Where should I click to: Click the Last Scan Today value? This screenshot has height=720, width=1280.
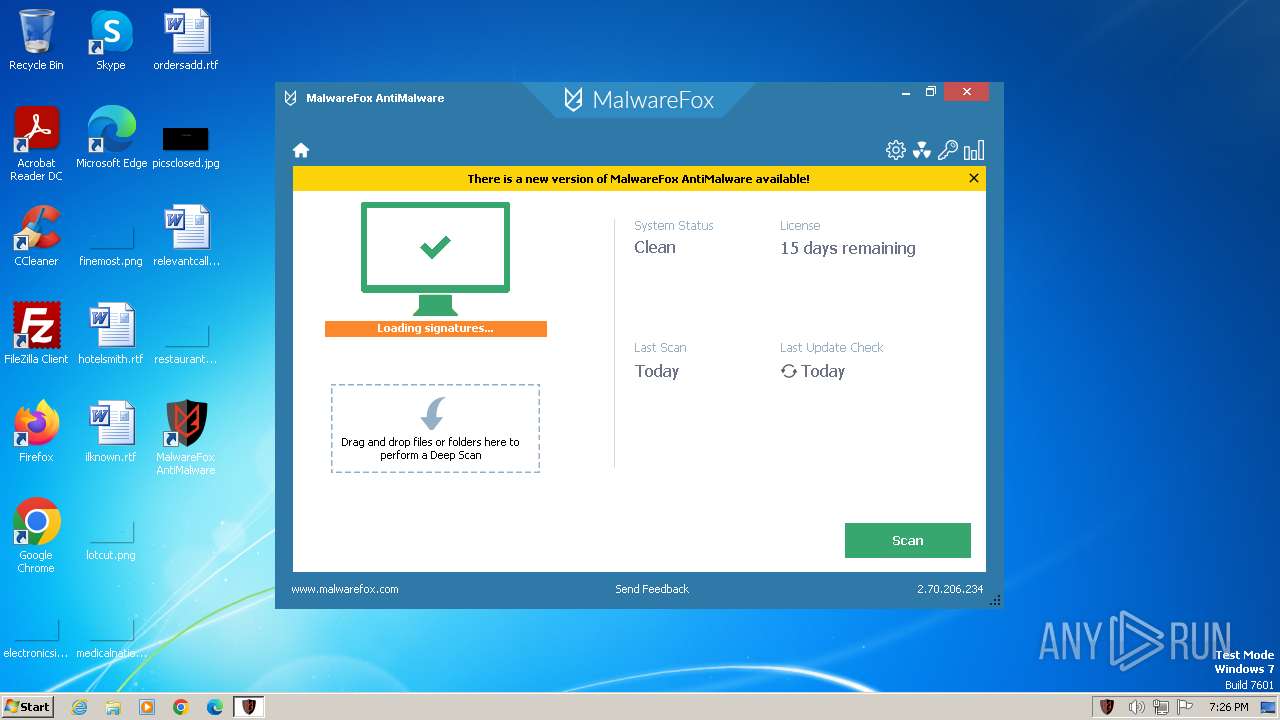pyautogui.click(x=657, y=371)
